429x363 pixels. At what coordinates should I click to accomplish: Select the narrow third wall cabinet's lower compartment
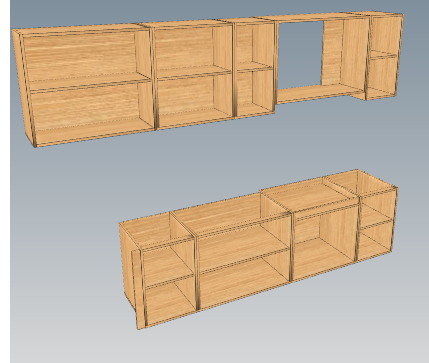255,91
